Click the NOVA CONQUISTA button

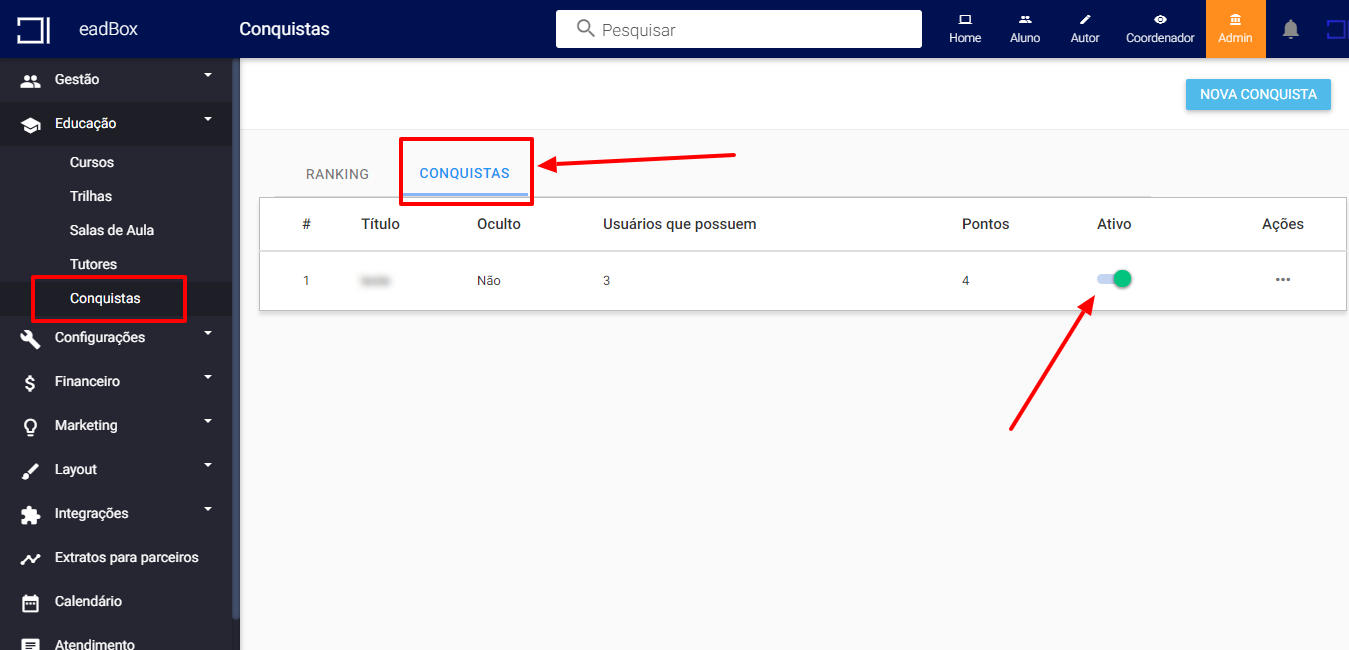point(1258,94)
